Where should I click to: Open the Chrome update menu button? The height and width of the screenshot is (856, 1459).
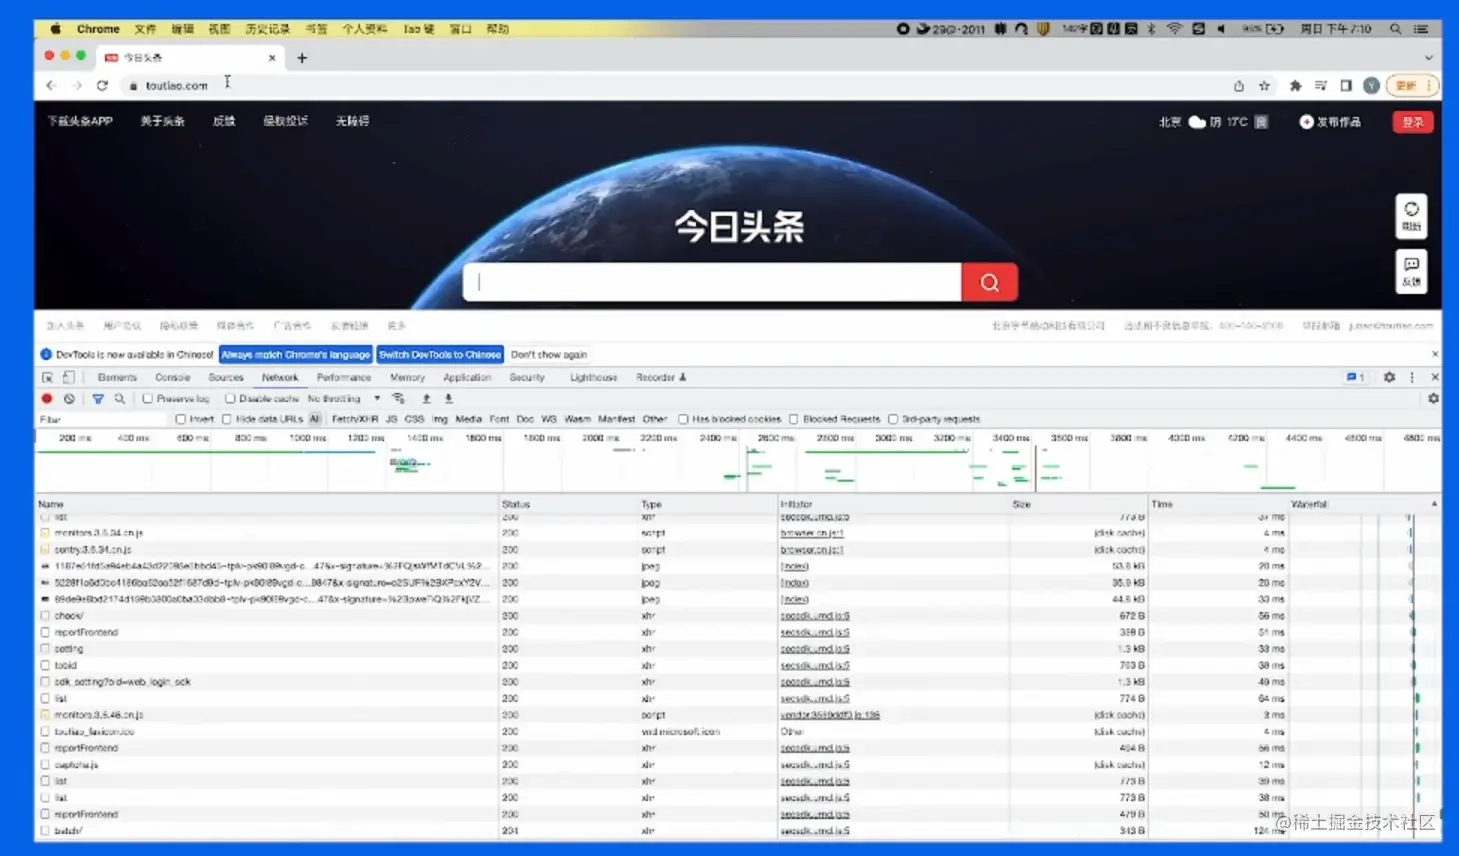(1413, 86)
